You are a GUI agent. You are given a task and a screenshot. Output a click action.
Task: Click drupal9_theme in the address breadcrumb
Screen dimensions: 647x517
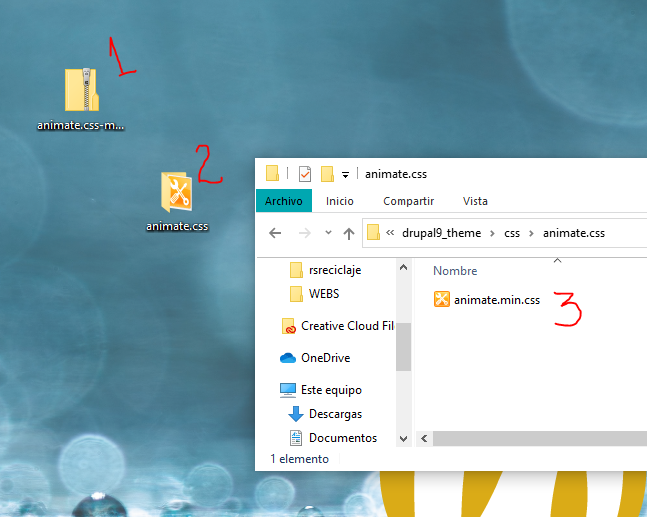click(x=442, y=233)
